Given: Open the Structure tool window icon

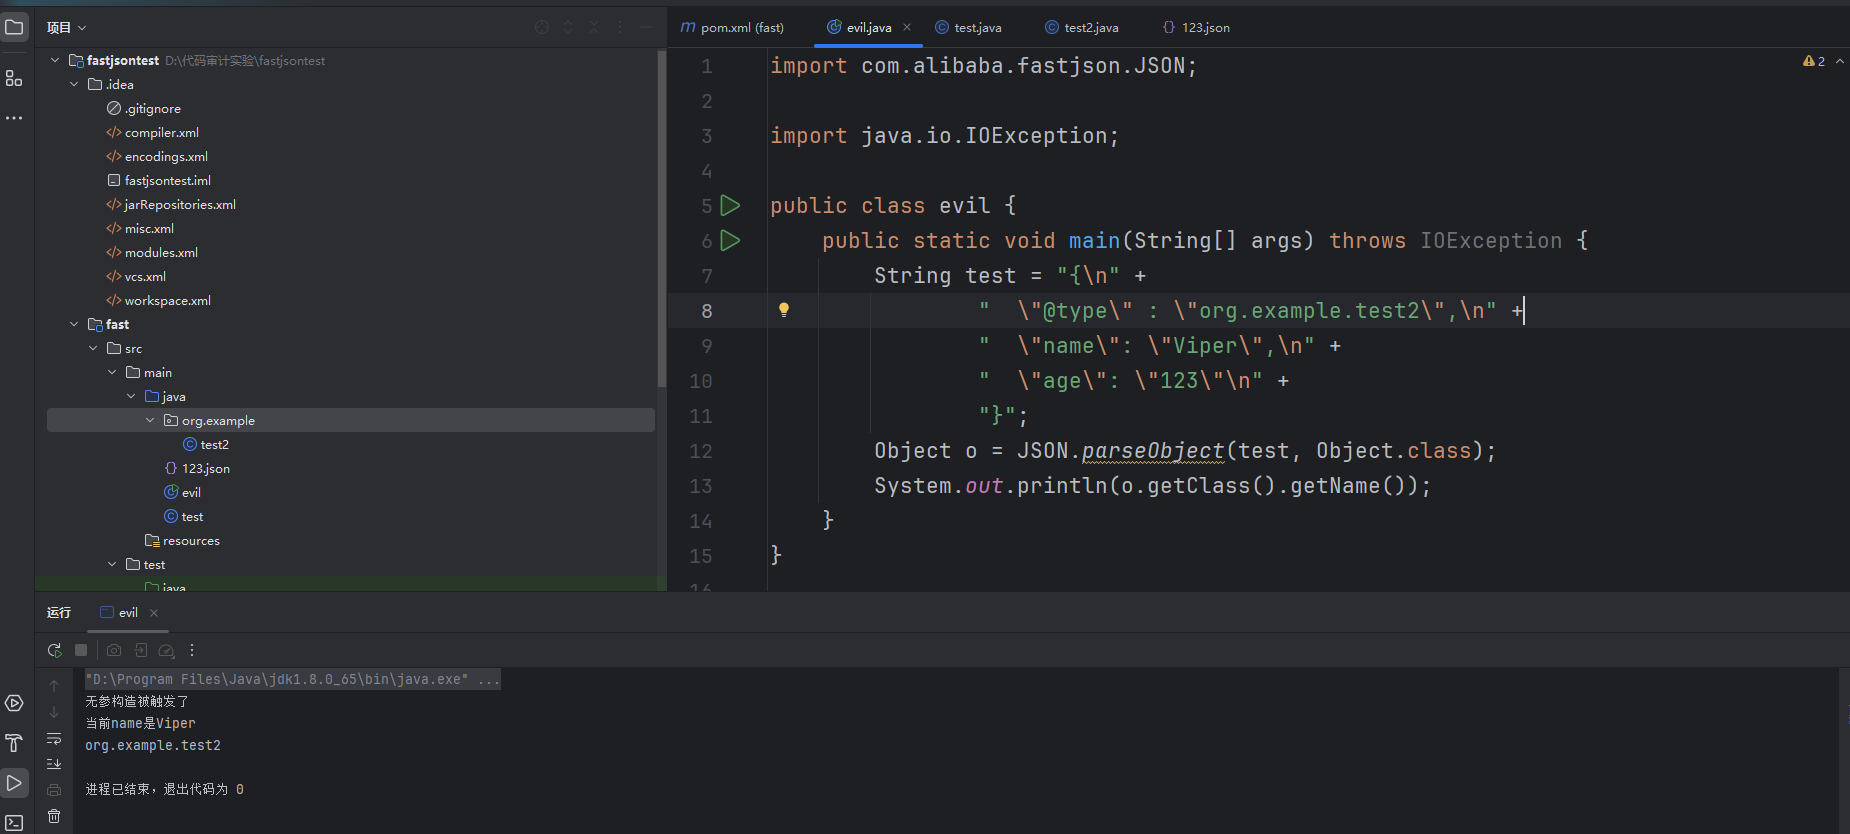Looking at the screenshot, I should (x=14, y=78).
